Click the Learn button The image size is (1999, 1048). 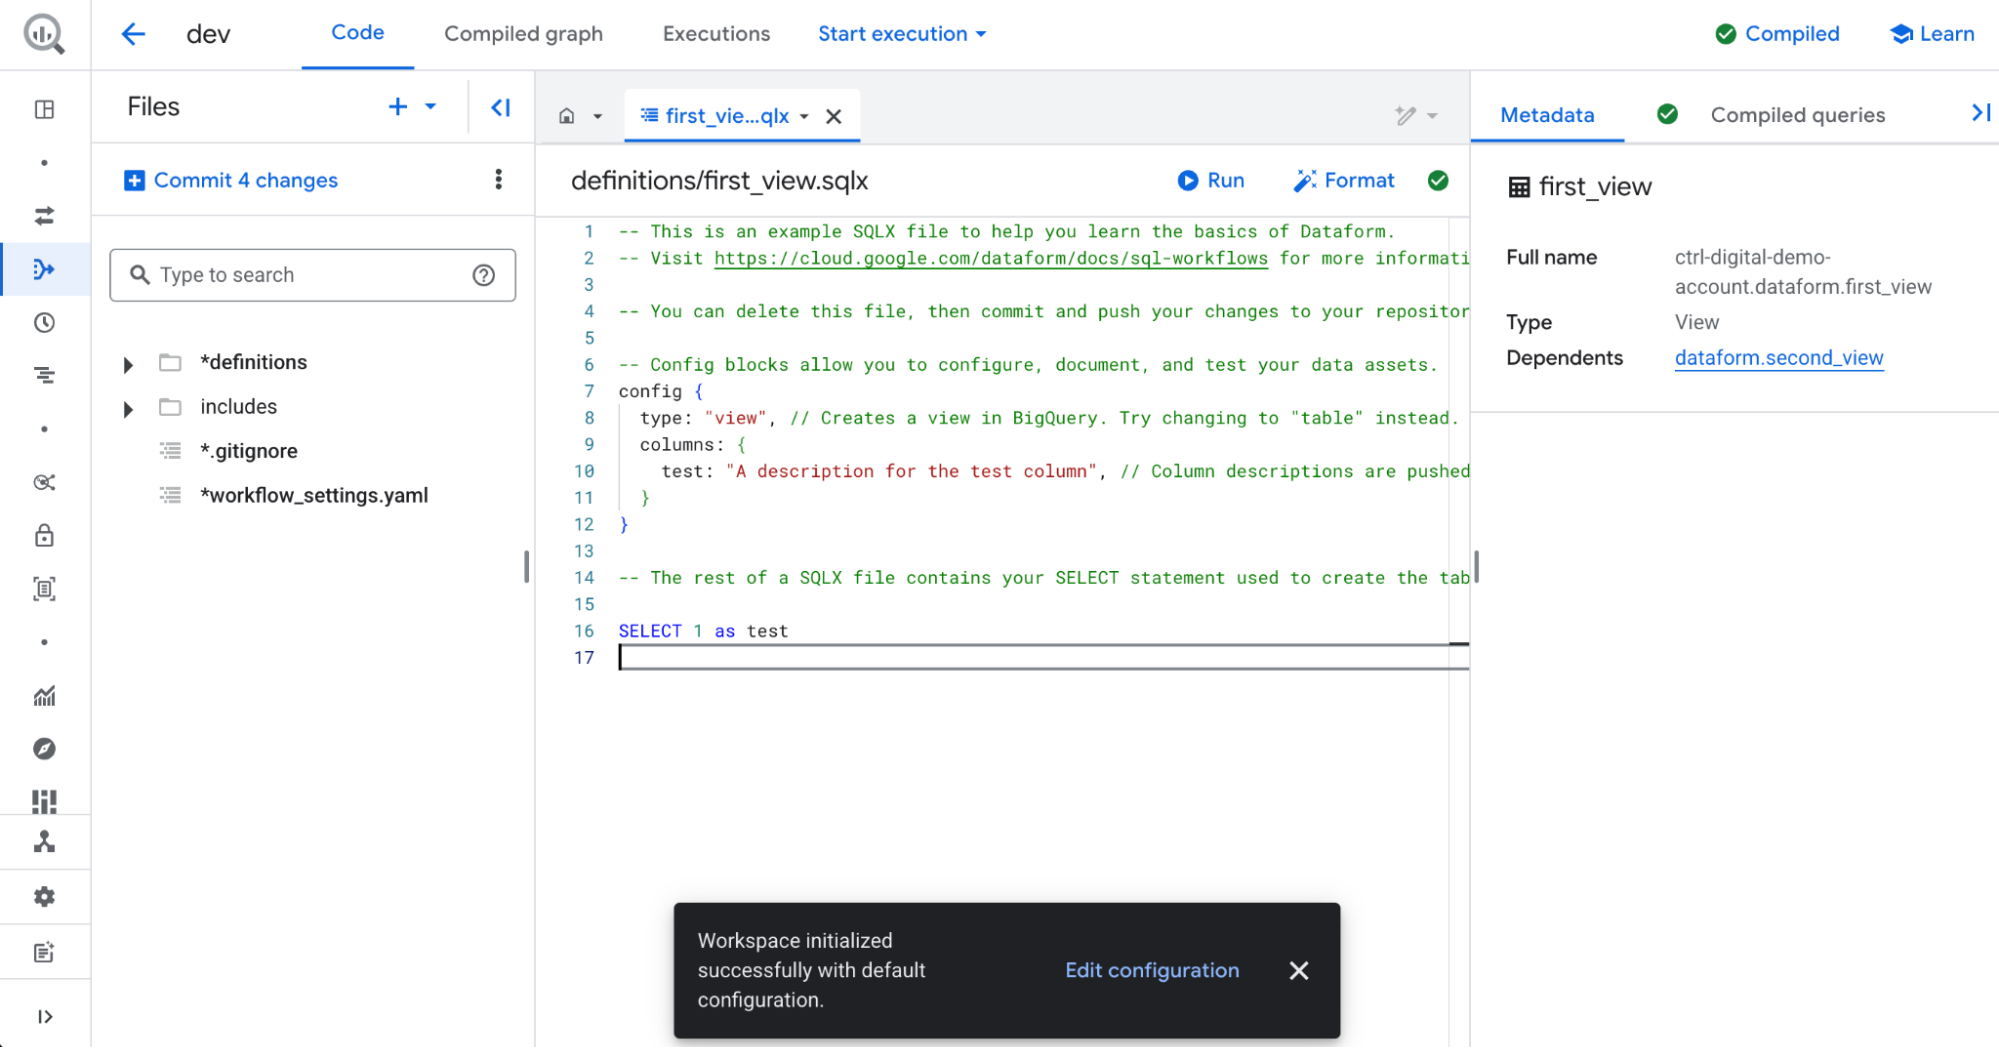coord(1932,34)
